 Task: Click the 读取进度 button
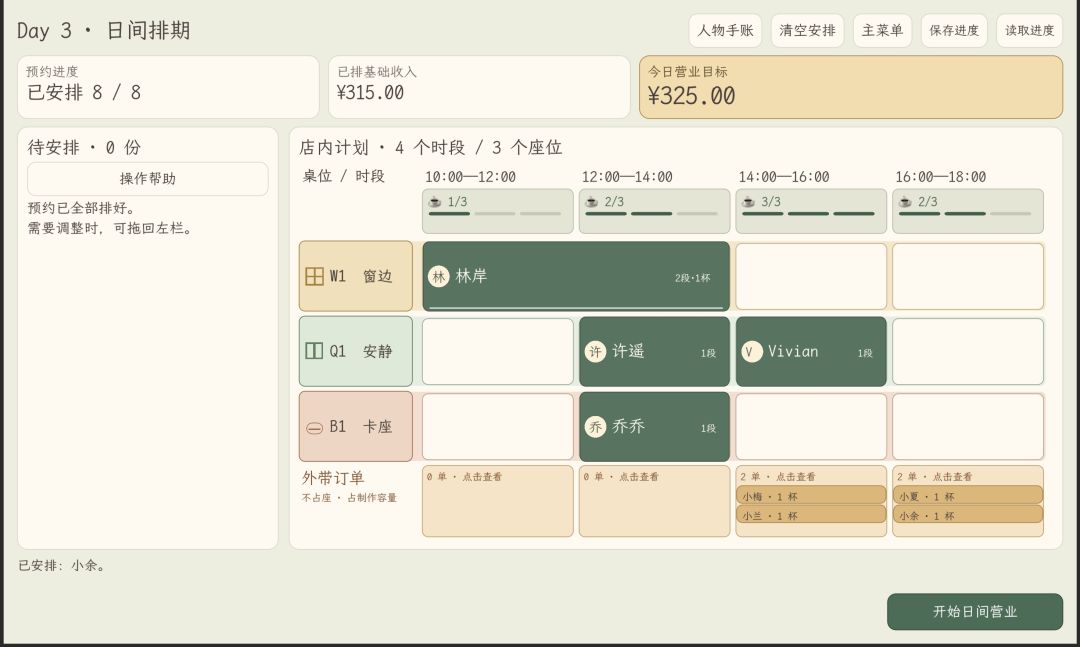point(1030,30)
